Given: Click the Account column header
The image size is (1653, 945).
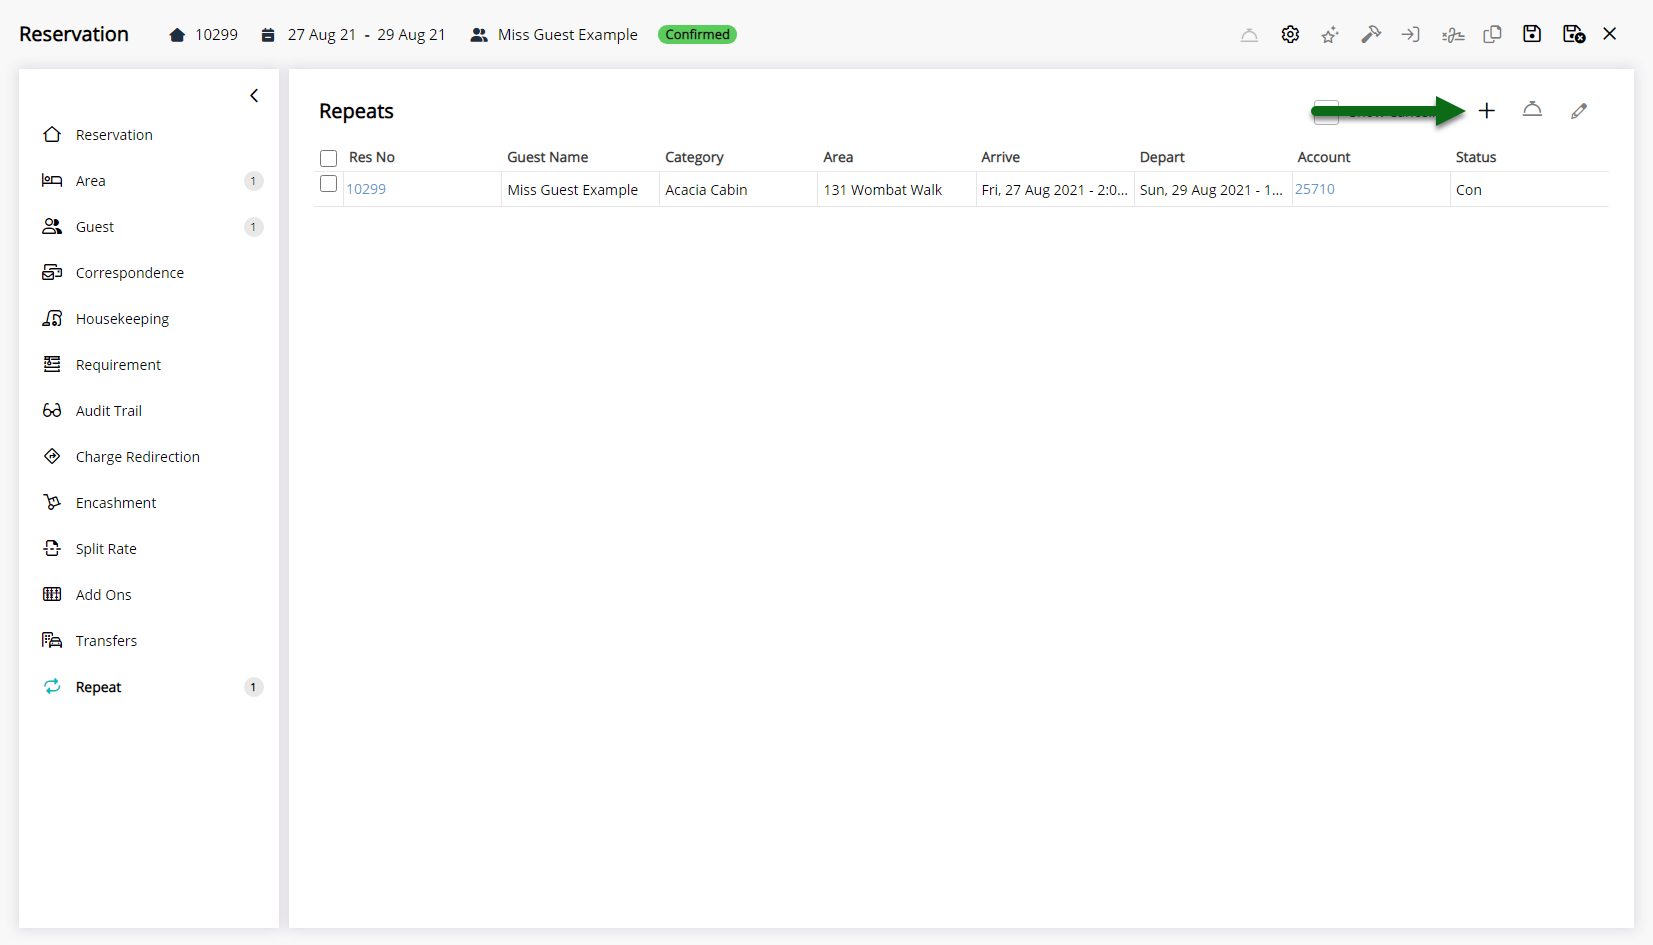Looking at the screenshot, I should tap(1324, 157).
